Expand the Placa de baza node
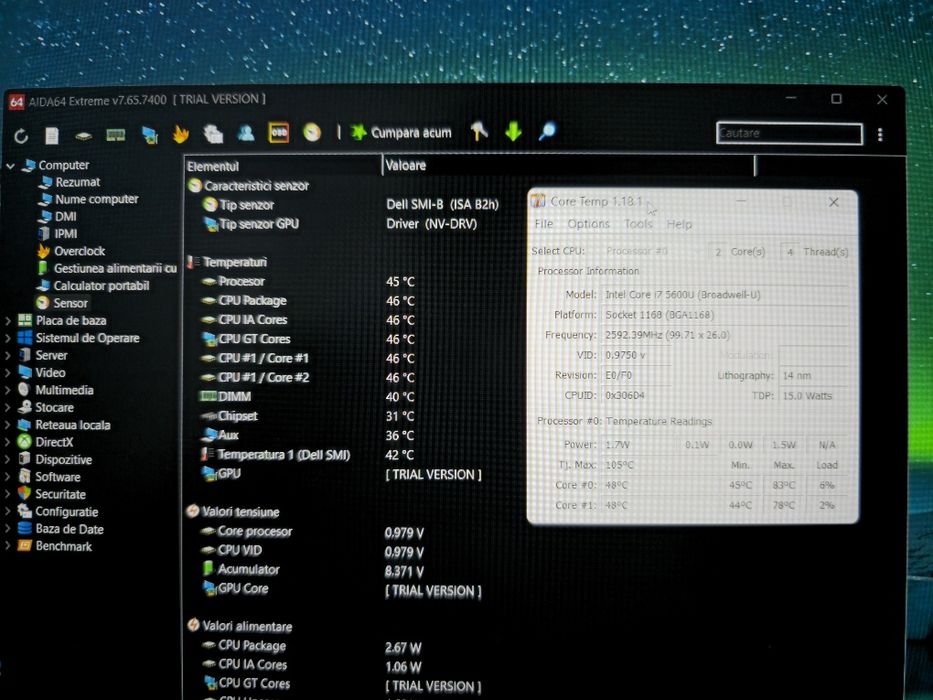The width and height of the screenshot is (933, 700). [x=8, y=321]
